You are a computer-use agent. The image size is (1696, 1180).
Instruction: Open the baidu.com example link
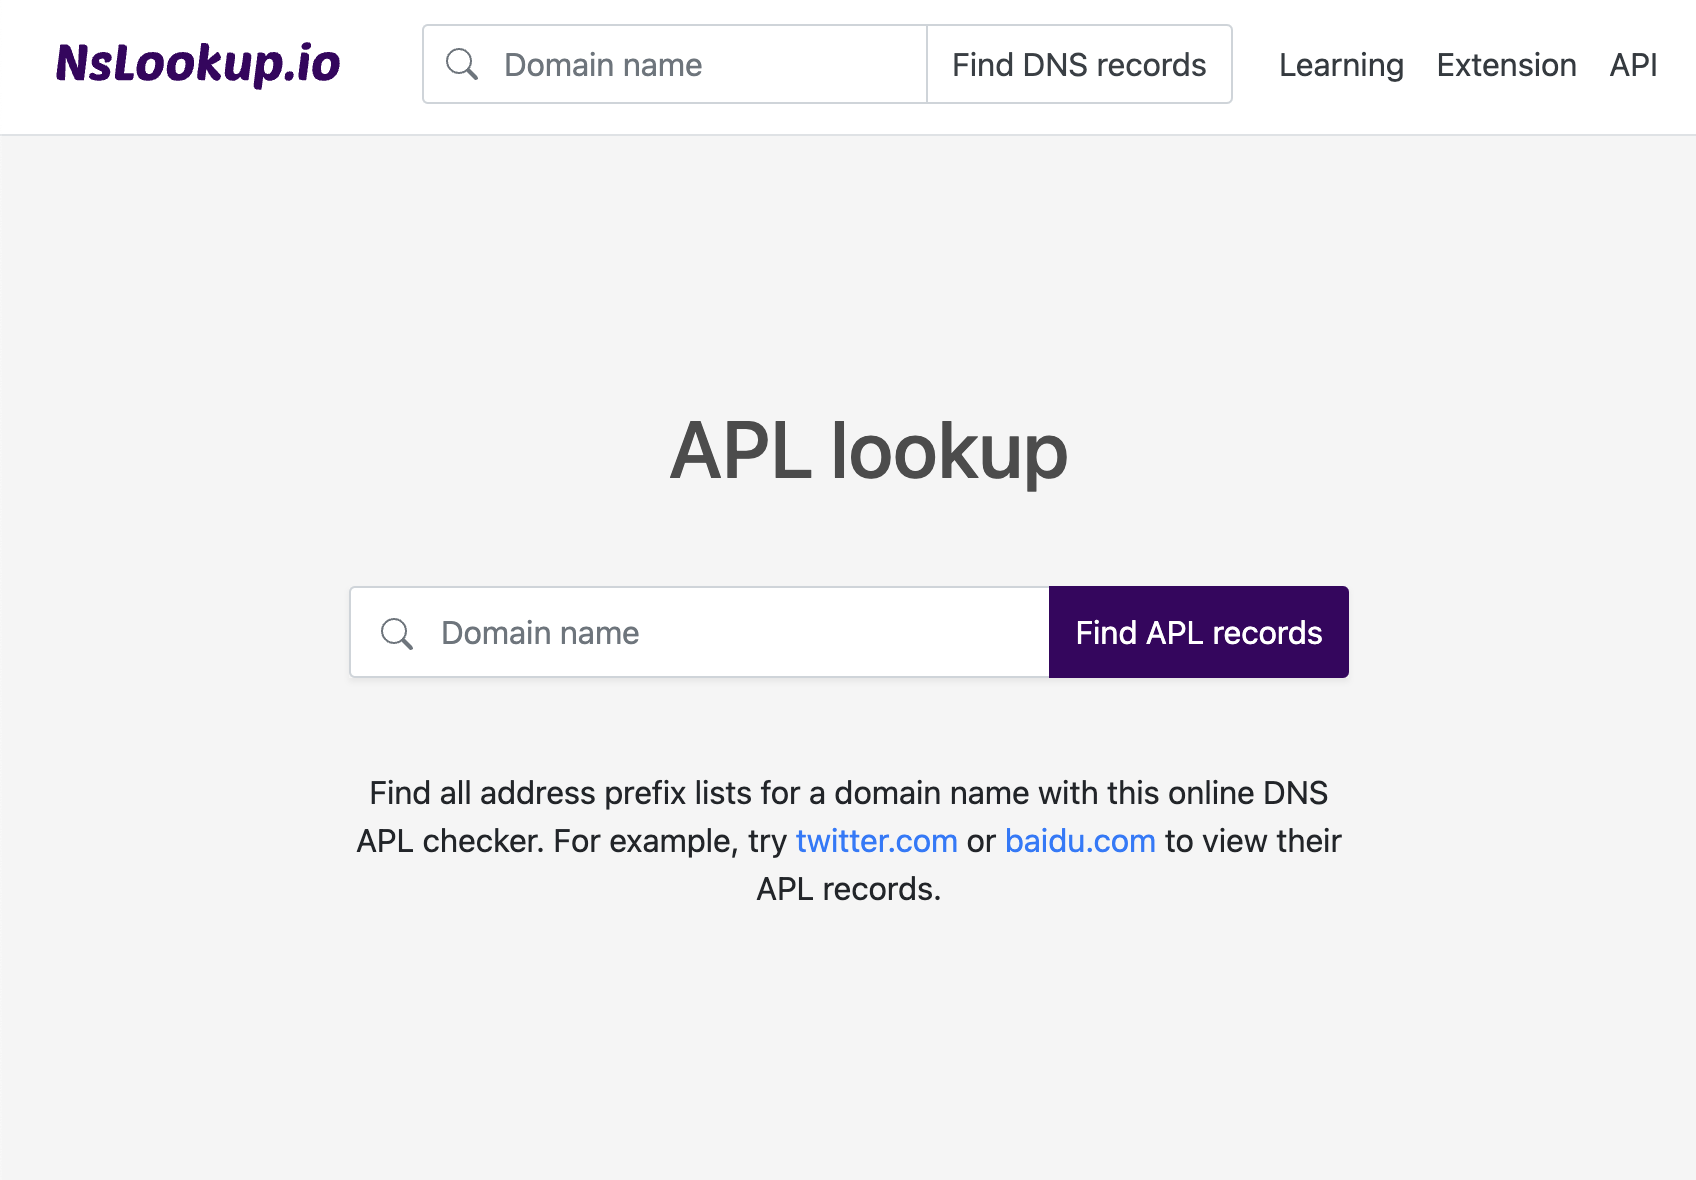pyautogui.click(x=1079, y=841)
